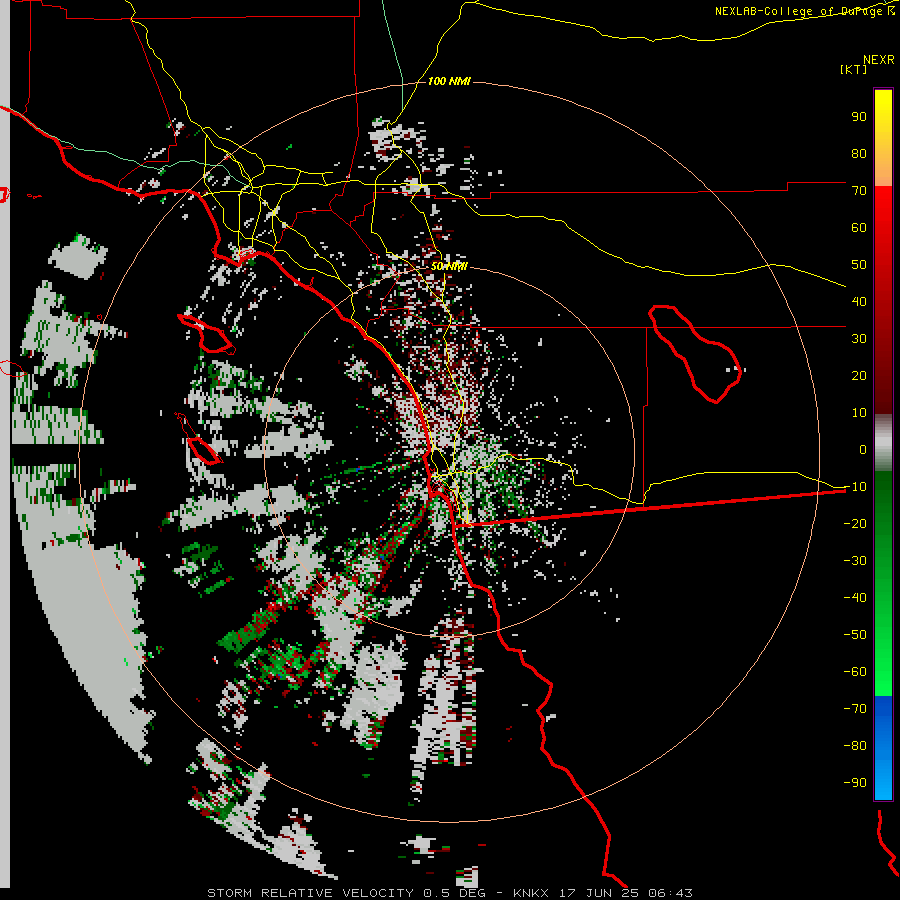Click the -50 scale label
Screen dimensions: 900x900
pos(855,634)
